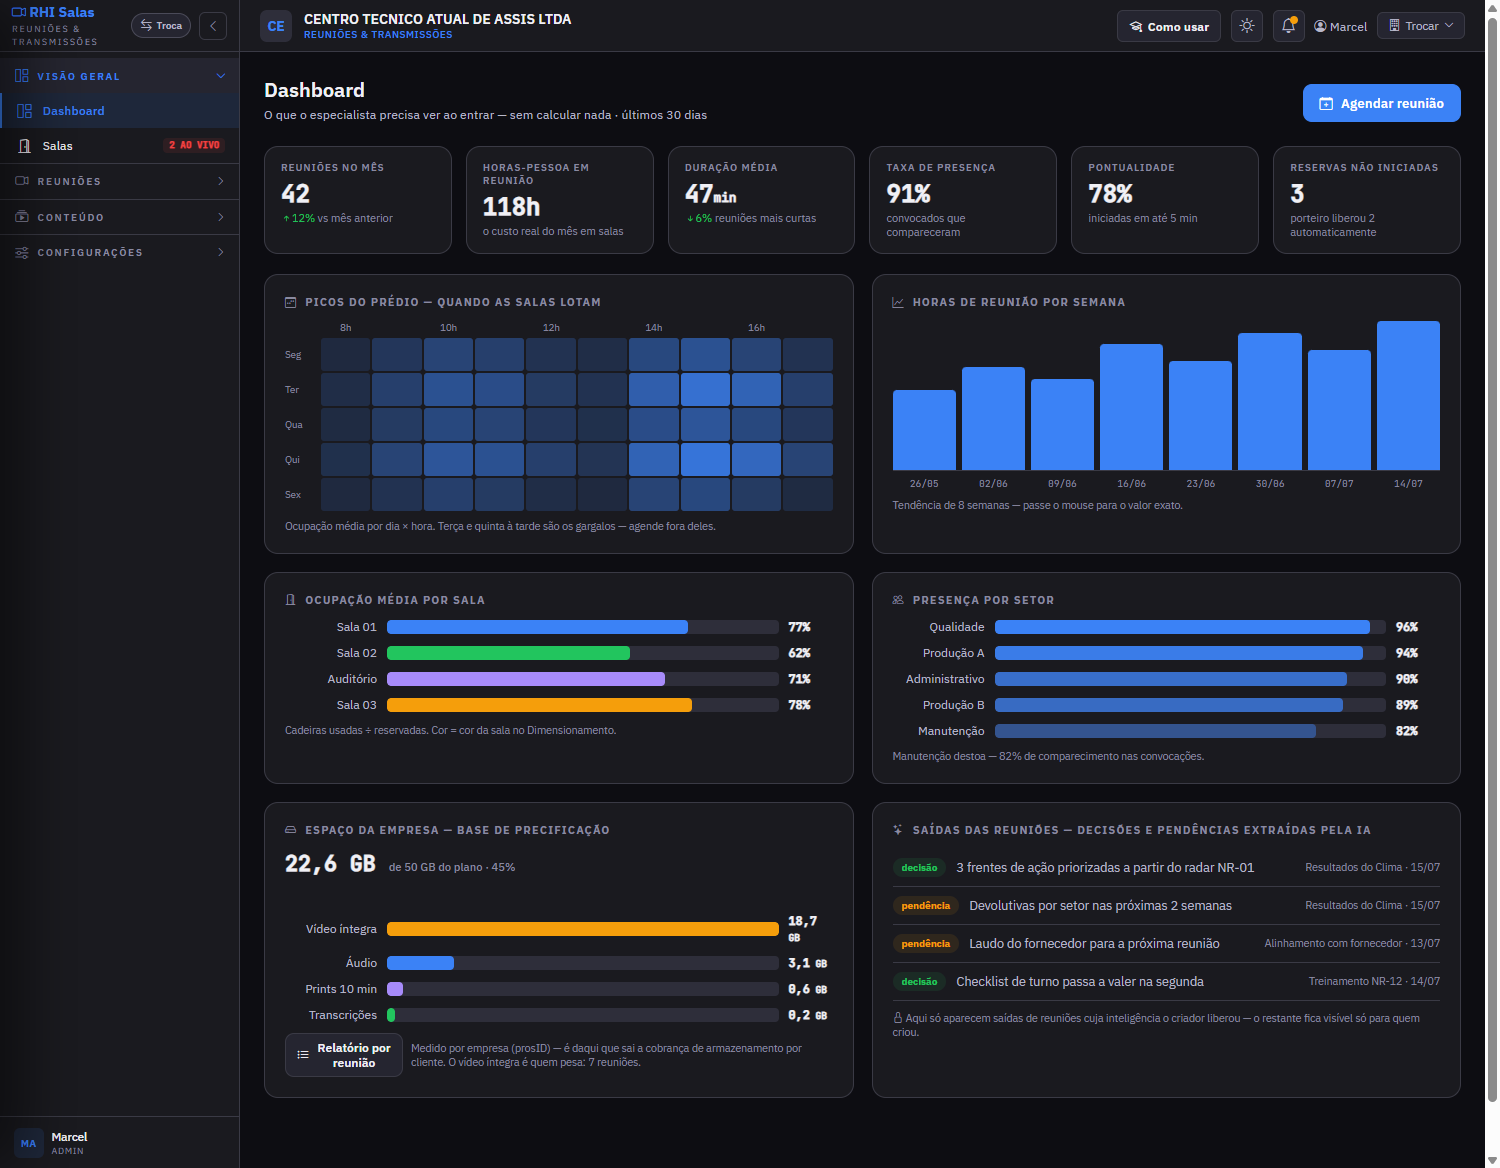
Task: Open Checklist de turno decision item
Action: click(1166, 982)
